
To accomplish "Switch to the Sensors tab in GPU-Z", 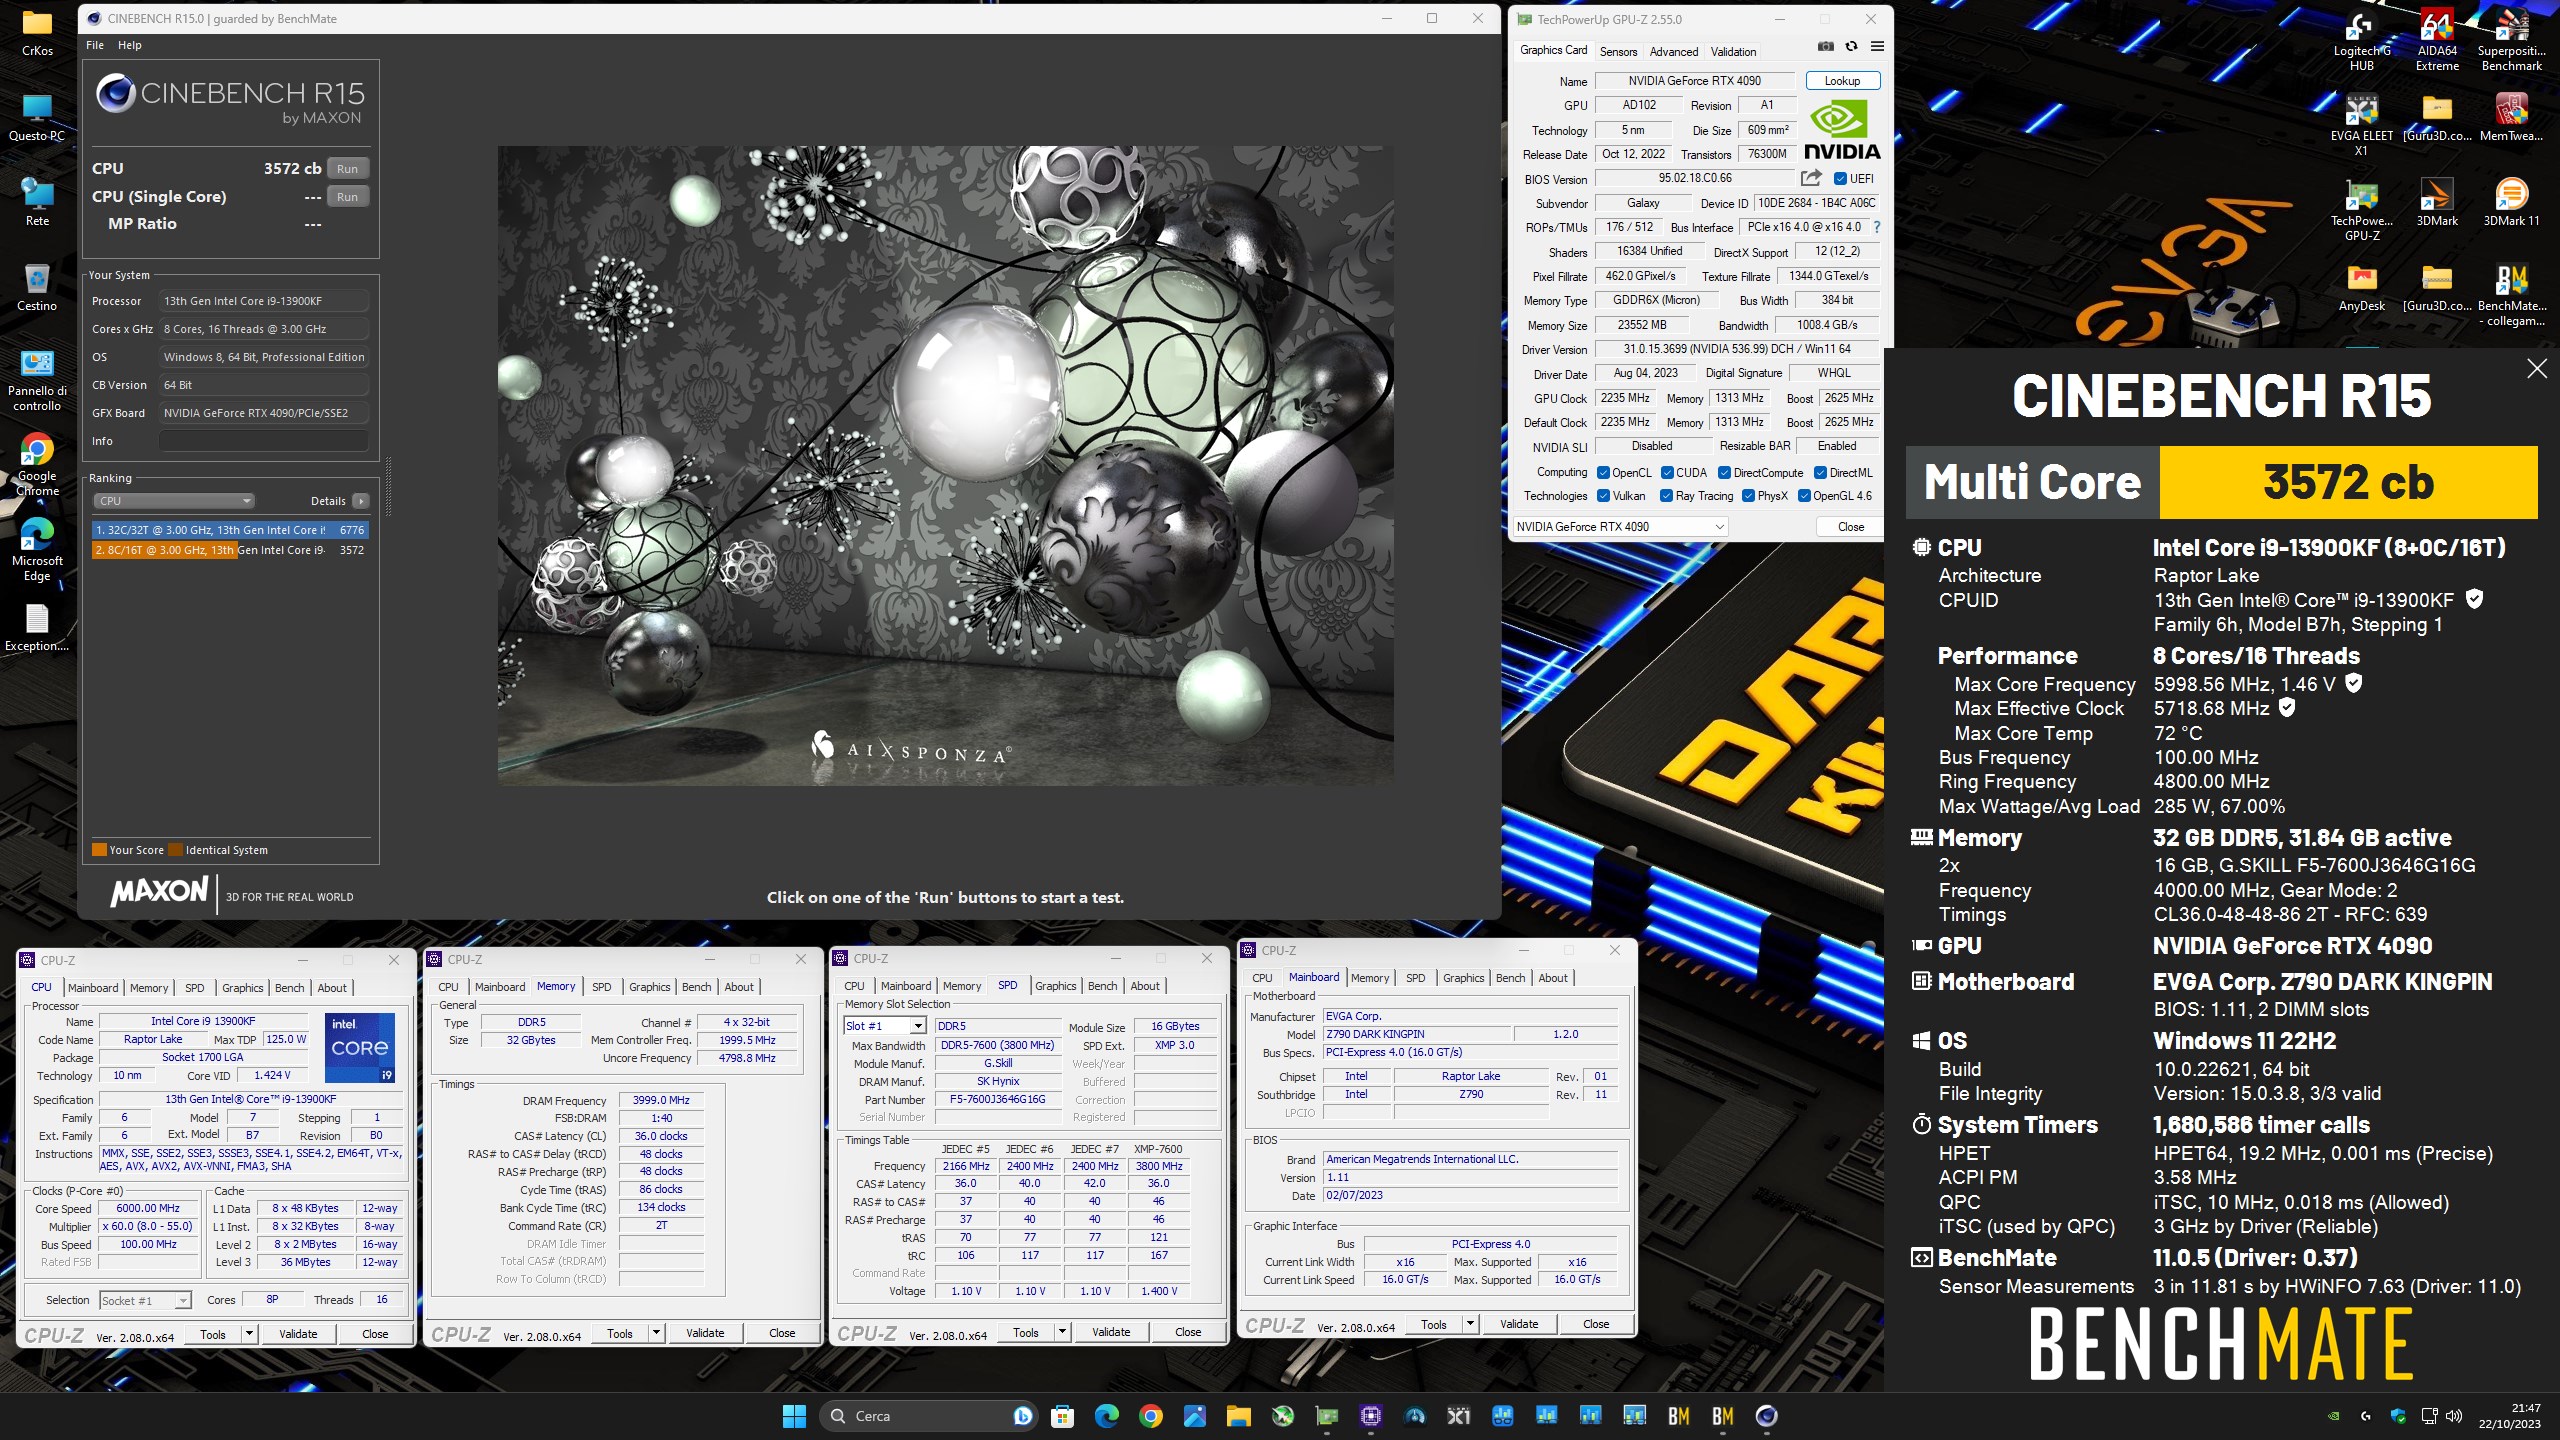I will pyautogui.click(x=1618, y=52).
